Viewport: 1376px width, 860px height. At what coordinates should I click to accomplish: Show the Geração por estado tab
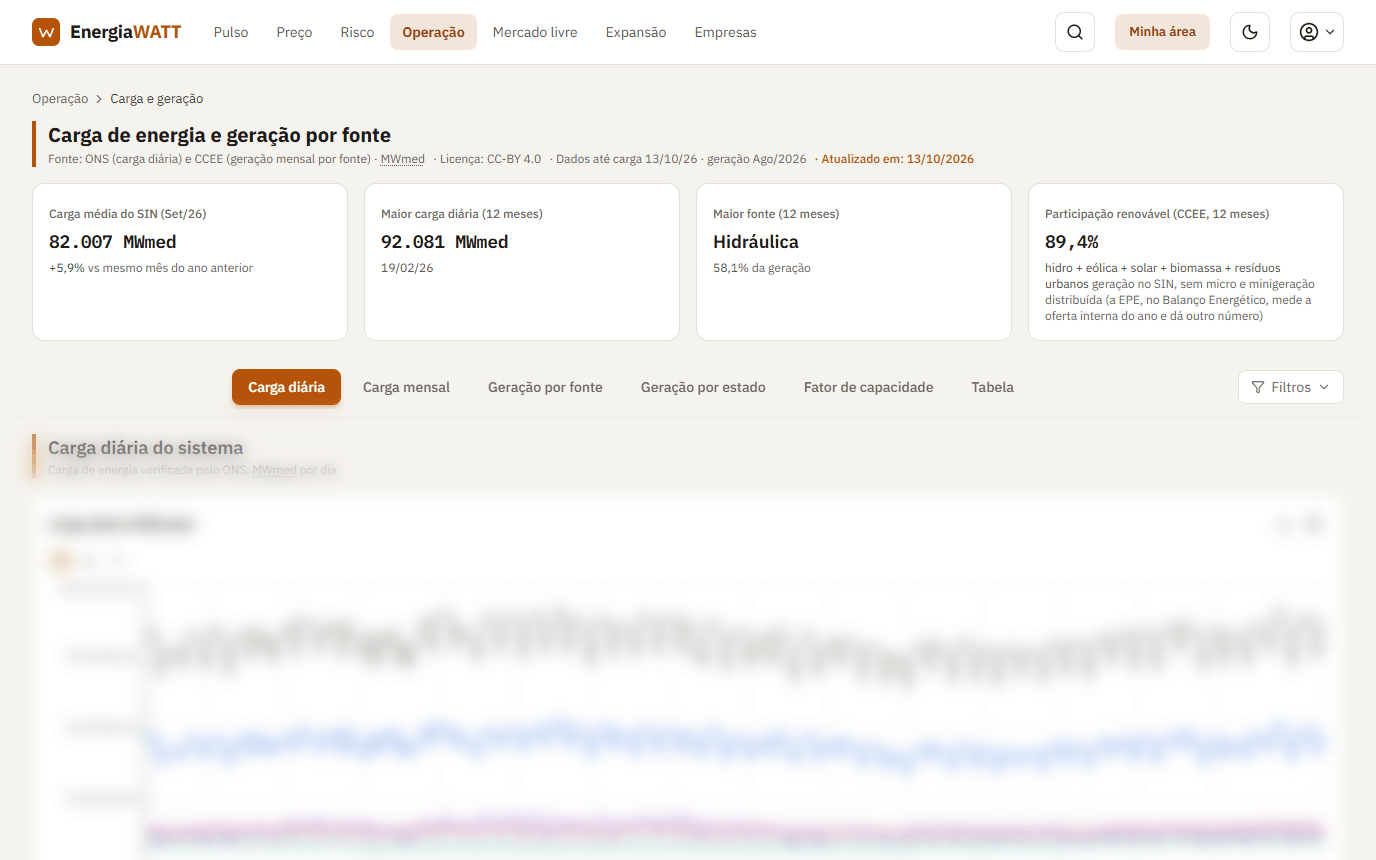(703, 387)
